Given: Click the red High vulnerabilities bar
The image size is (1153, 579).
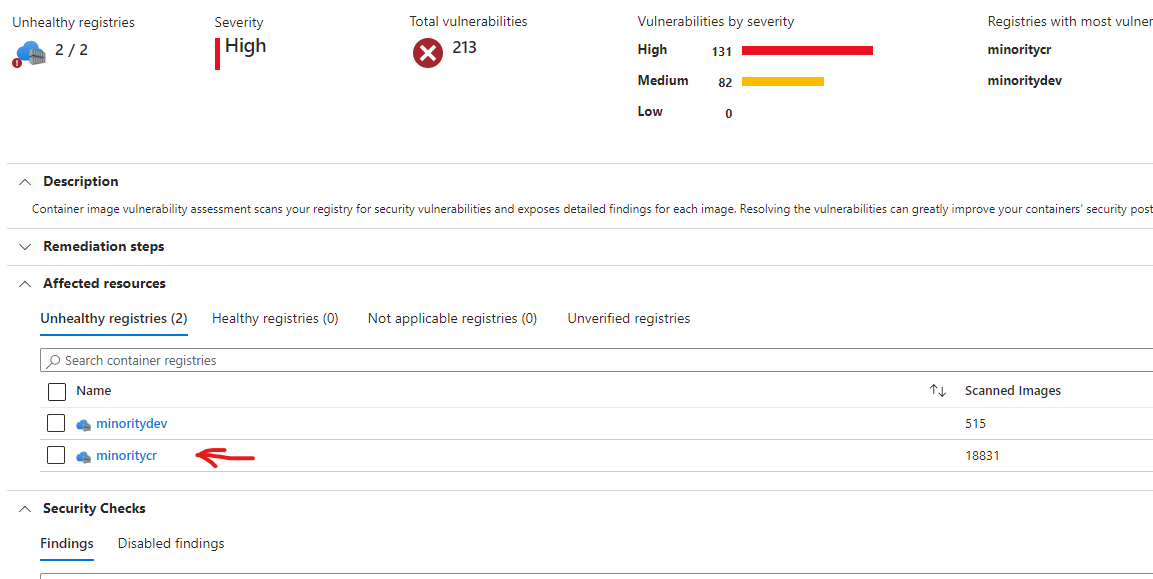Looking at the screenshot, I should [807, 51].
